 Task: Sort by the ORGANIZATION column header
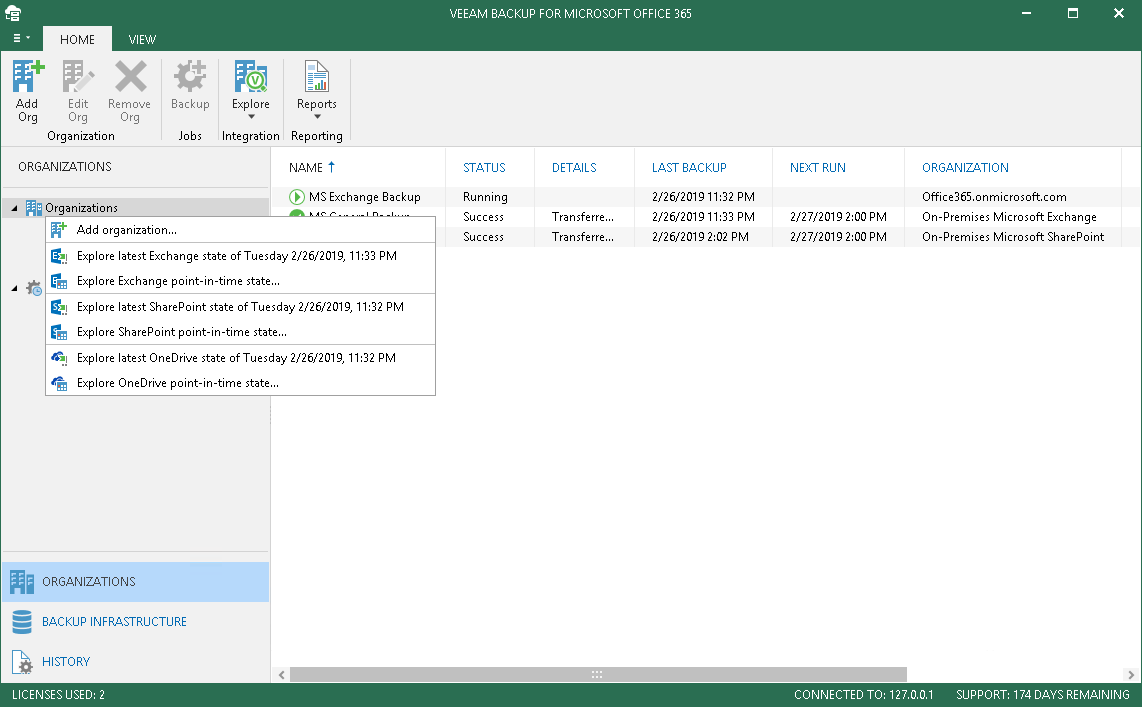[1013, 167]
